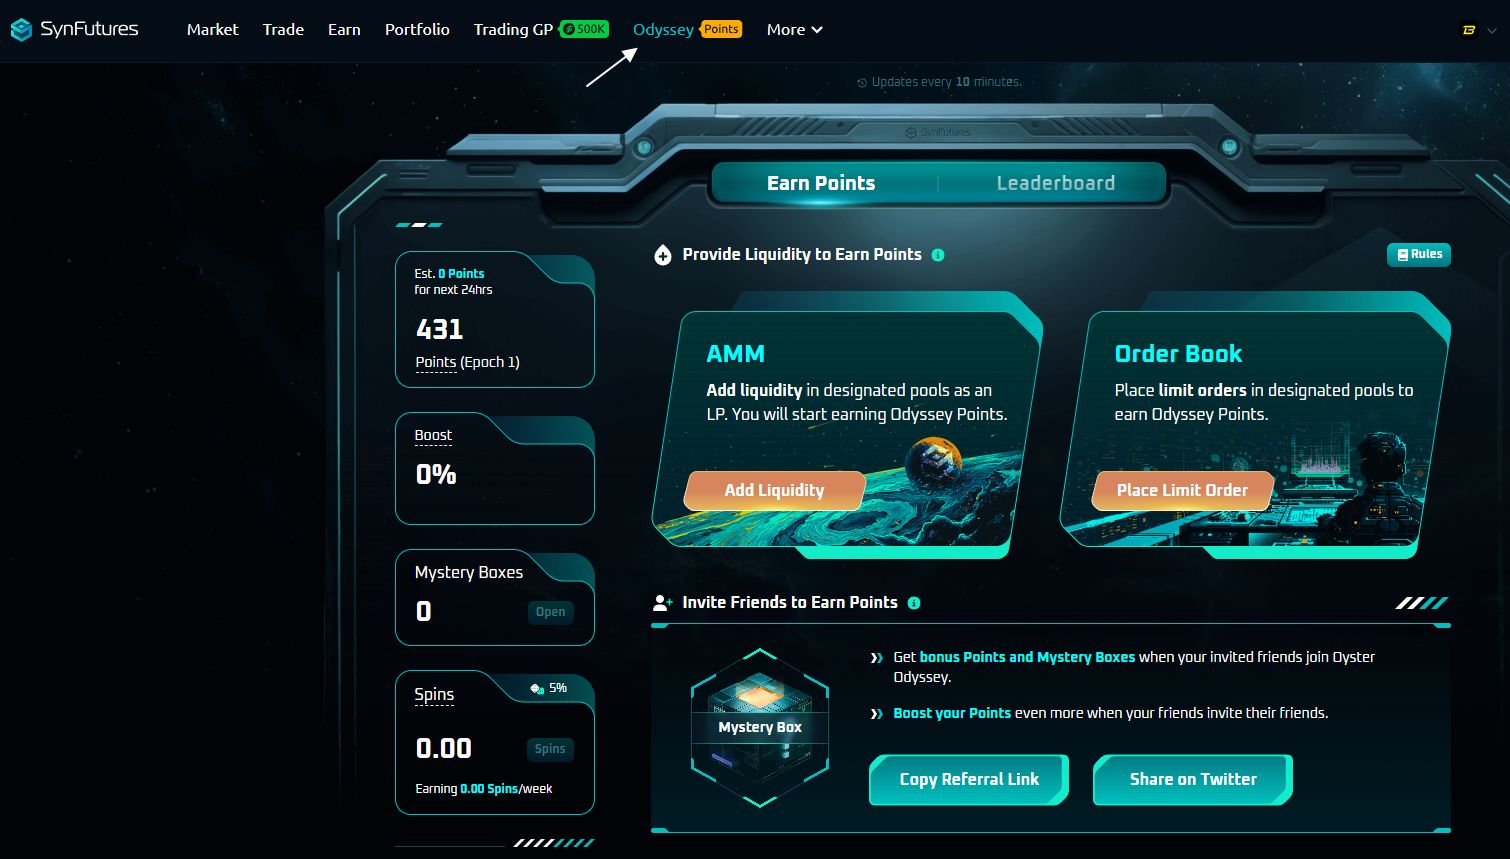Click the AMM card title
This screenshot has height=859, width=1510.
735,354
